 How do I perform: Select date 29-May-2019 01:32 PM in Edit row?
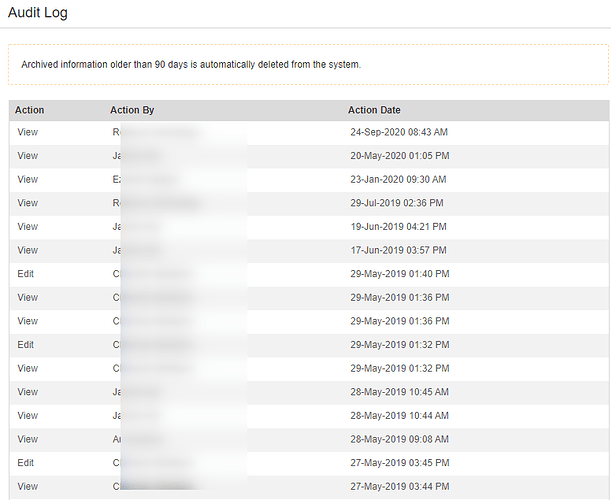(x=399, y=345)
